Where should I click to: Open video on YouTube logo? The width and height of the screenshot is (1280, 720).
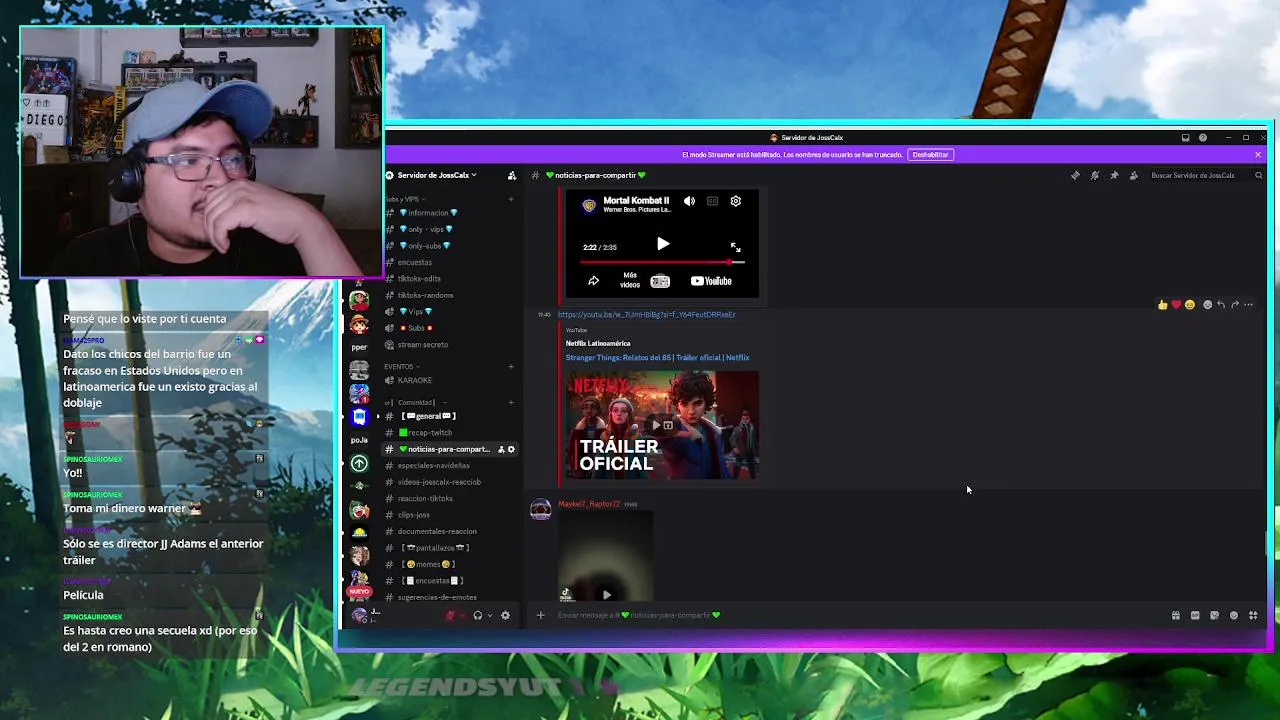712,281
